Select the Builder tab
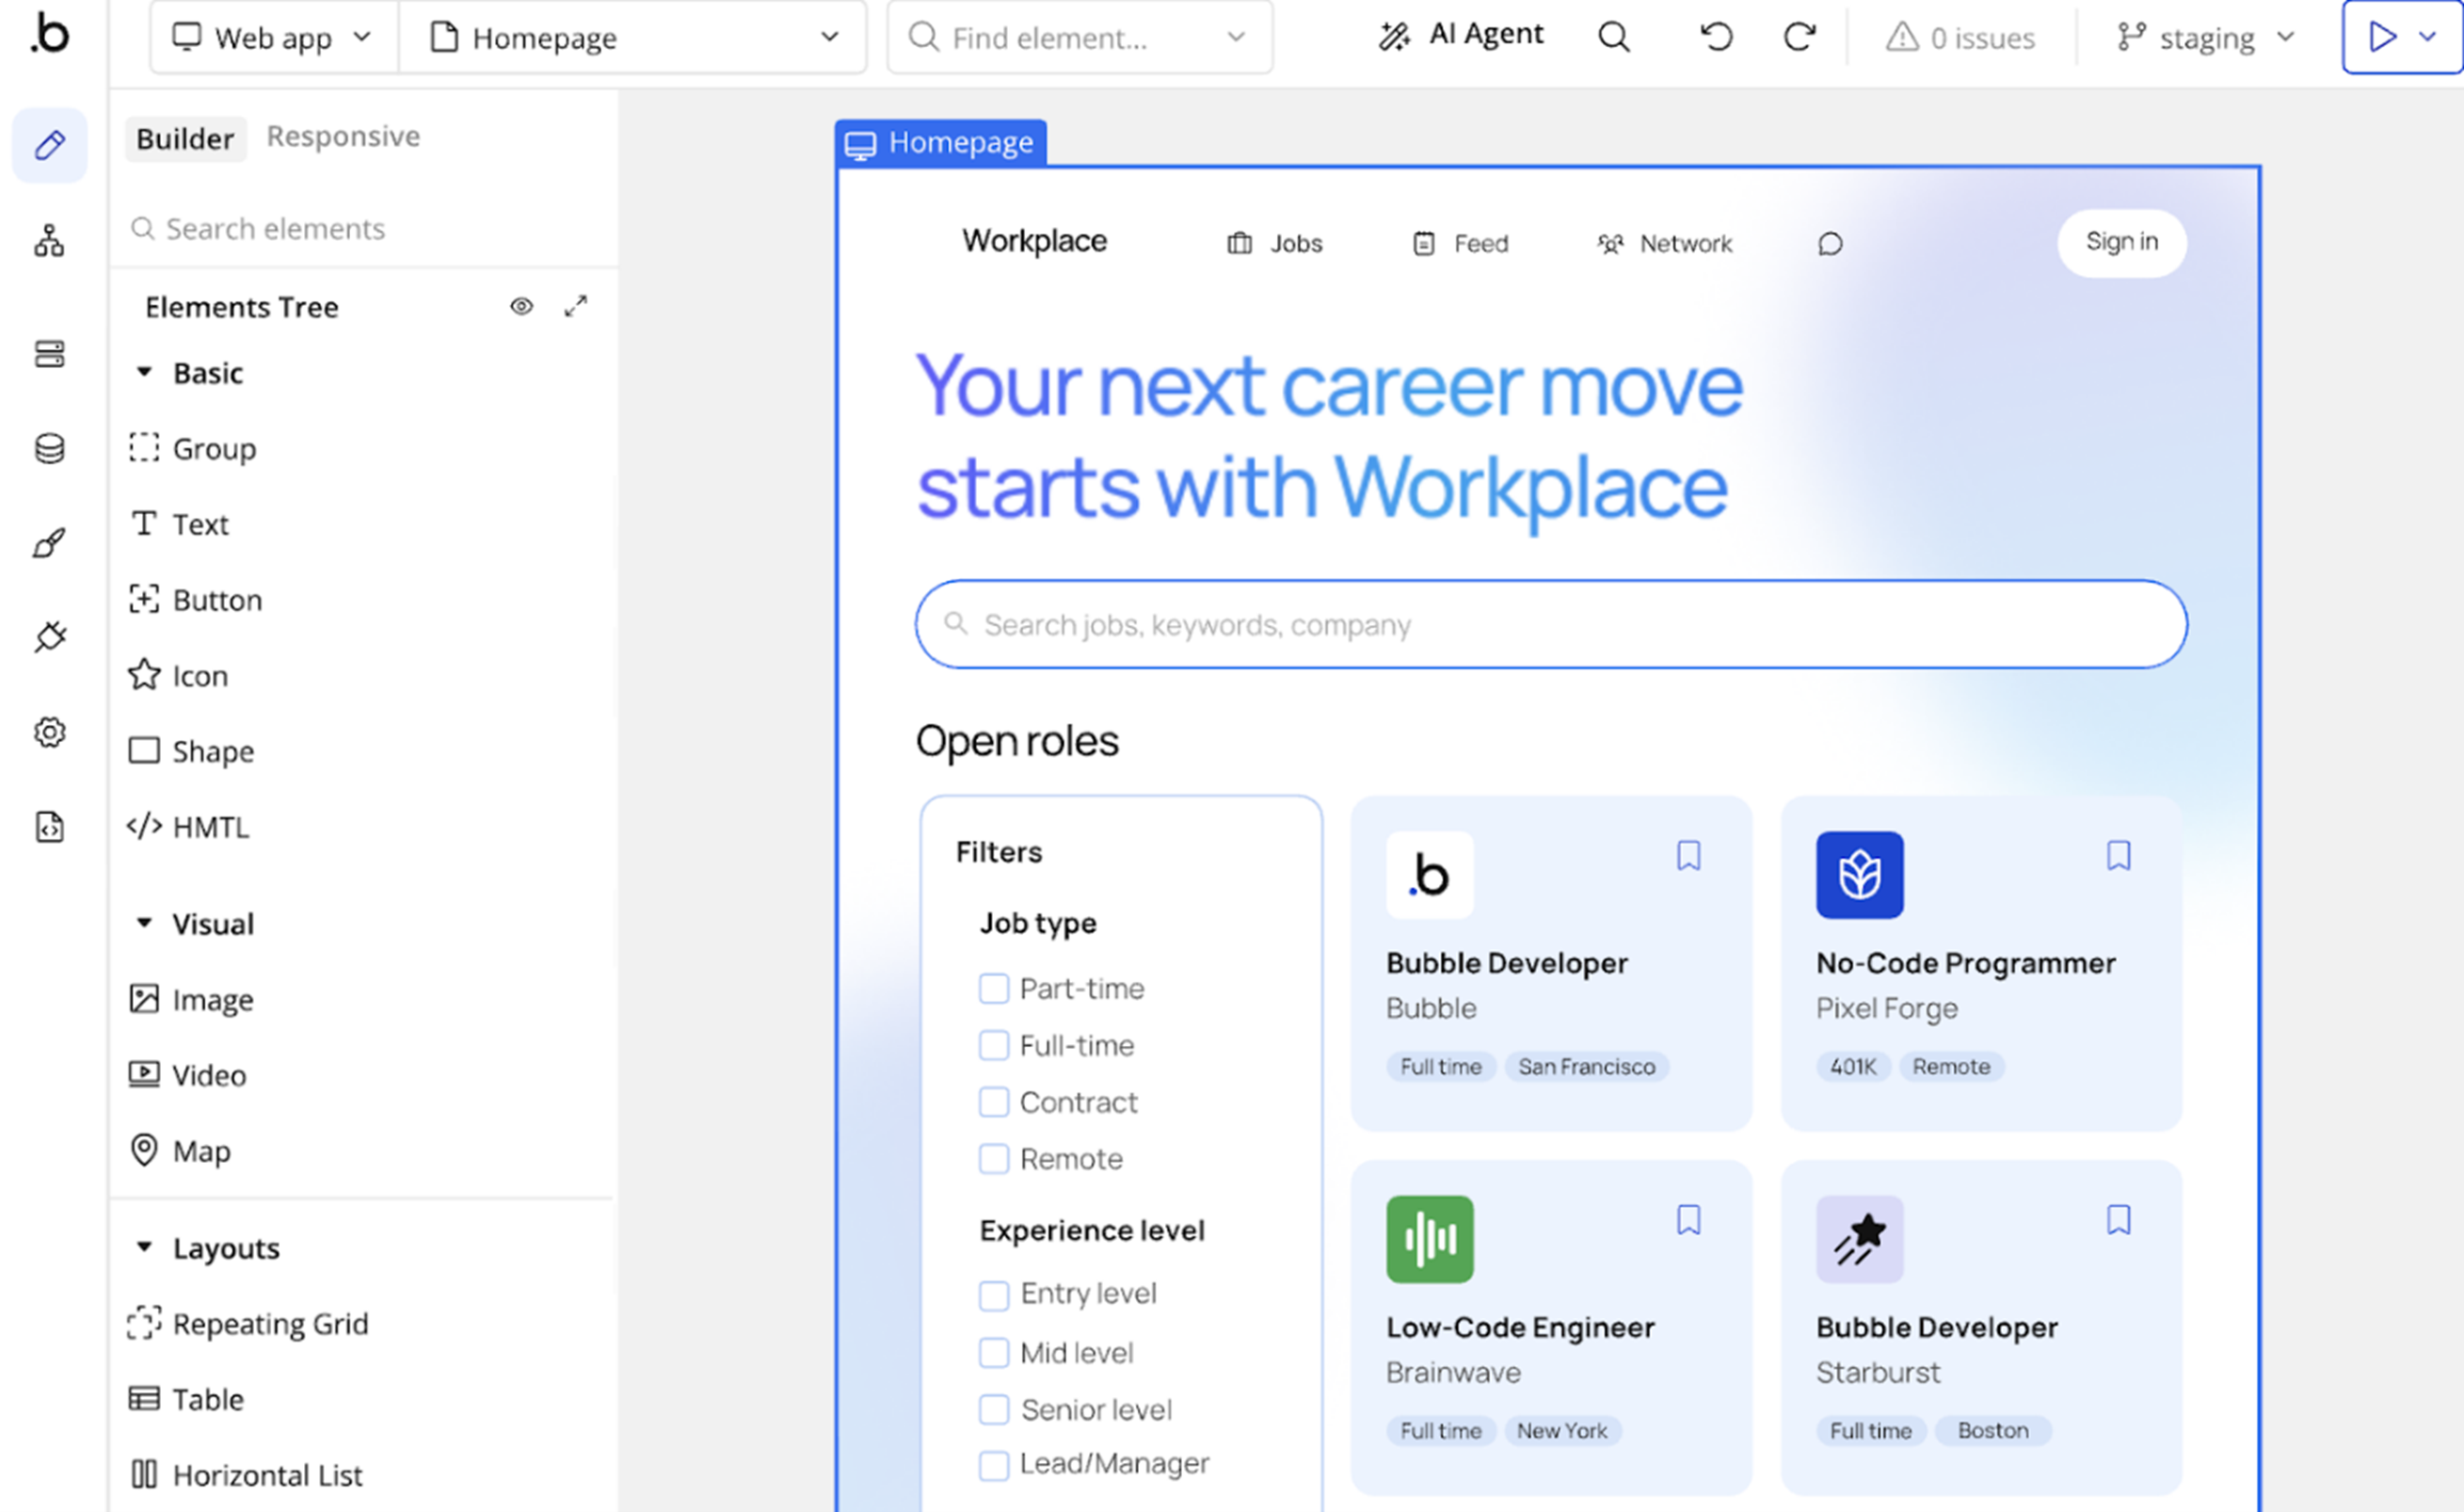The image size is (2464, 1512). [185, 138]
